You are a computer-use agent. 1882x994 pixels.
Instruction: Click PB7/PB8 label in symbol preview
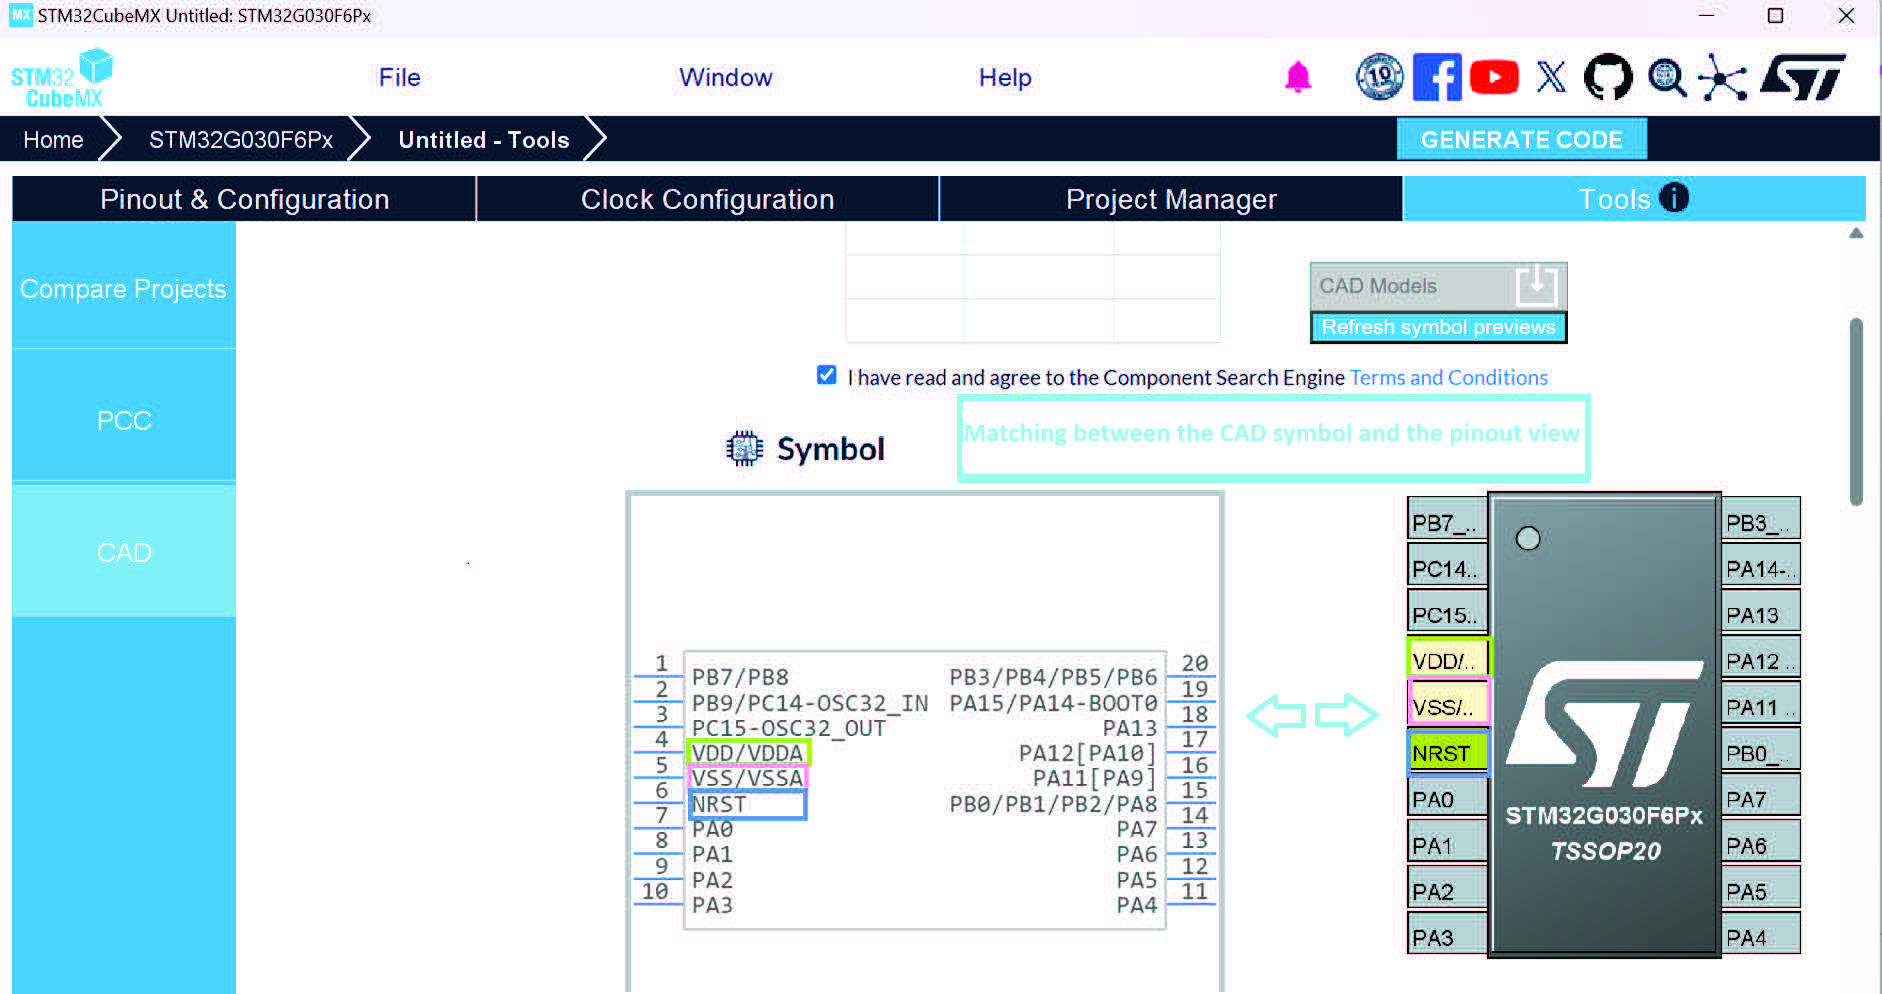click(740, 677)
